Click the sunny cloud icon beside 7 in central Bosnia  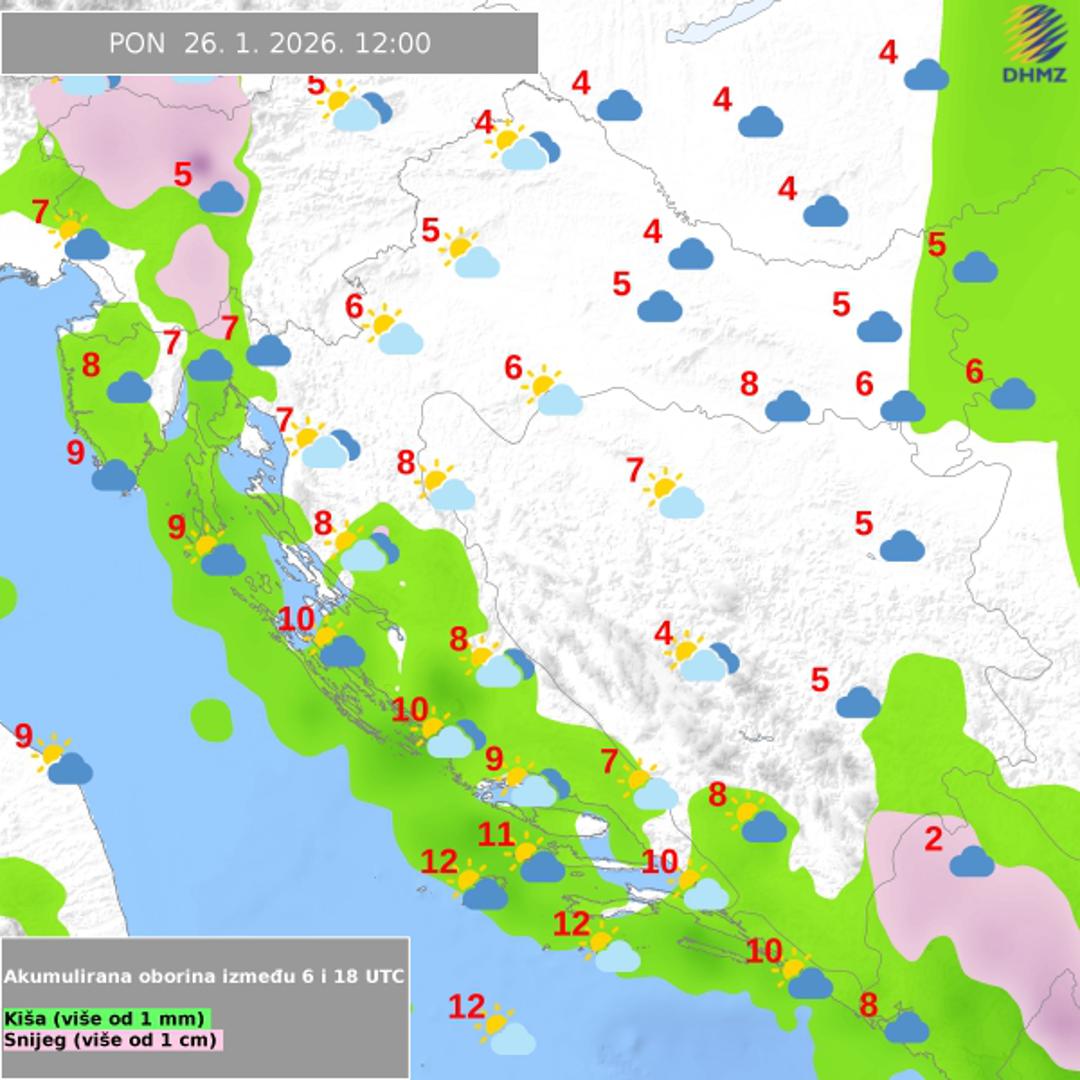[x=675, y=496]
